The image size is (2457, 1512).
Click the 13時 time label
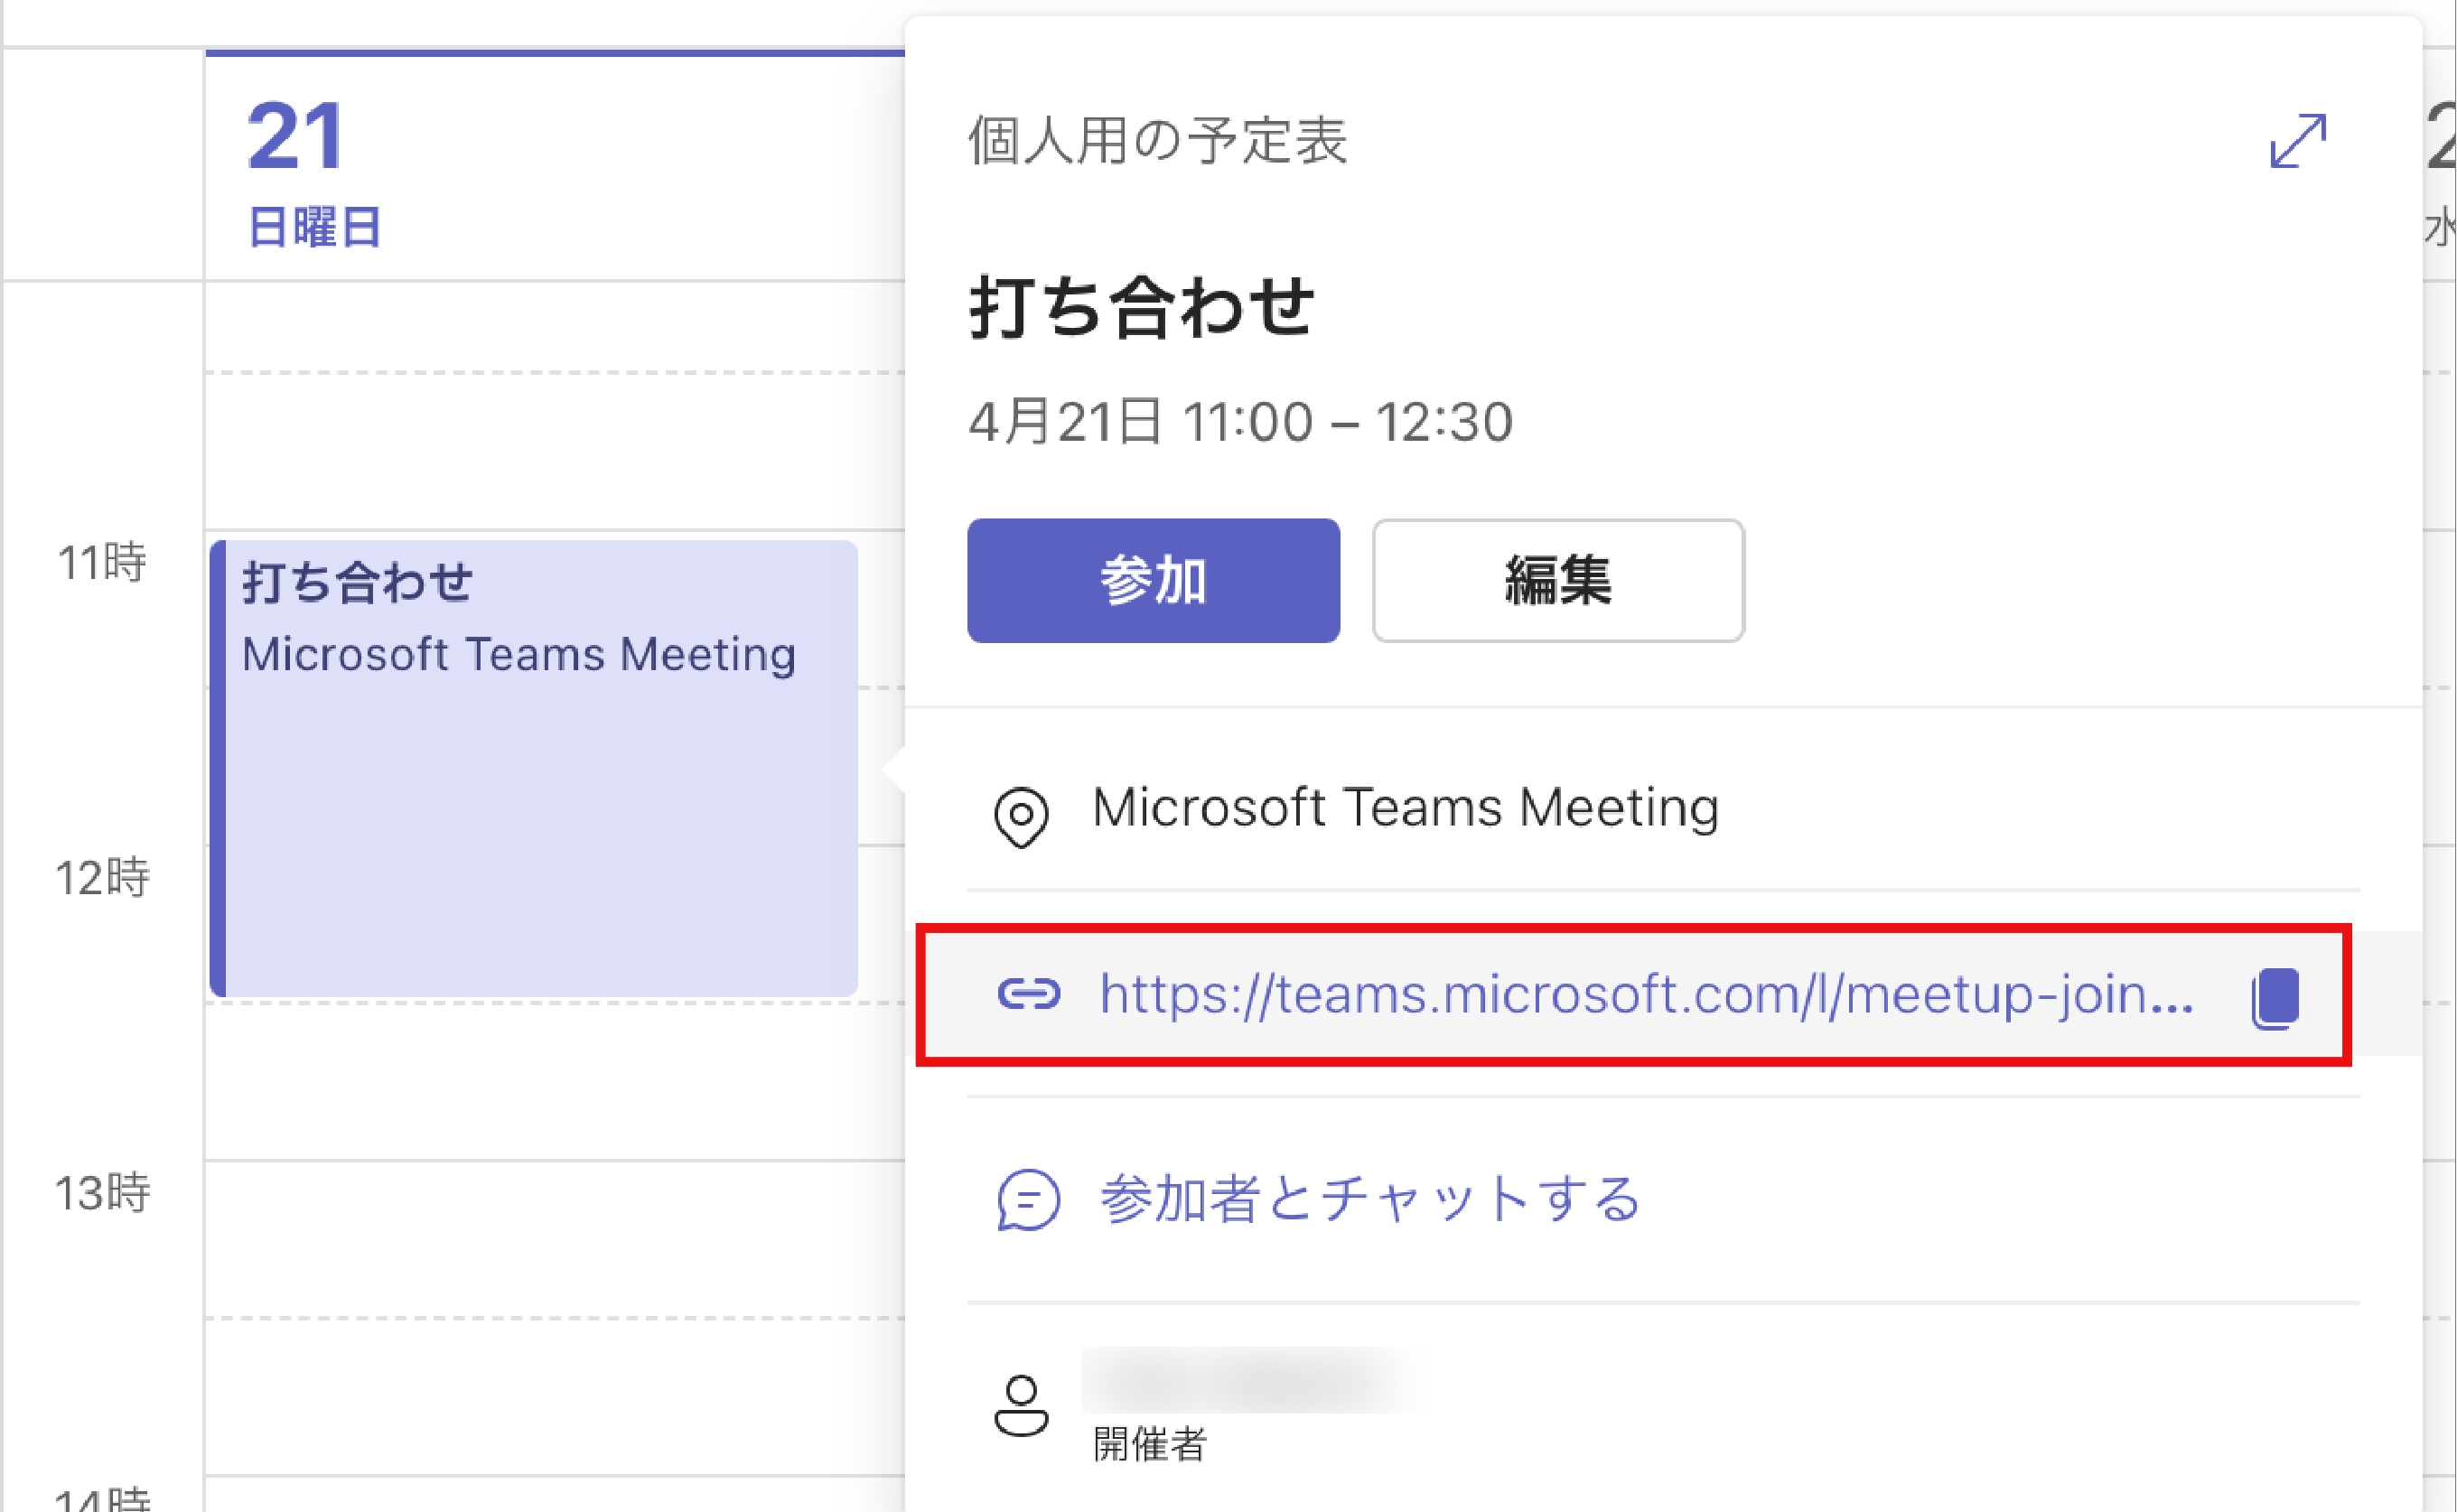(x=102, y=1193)
